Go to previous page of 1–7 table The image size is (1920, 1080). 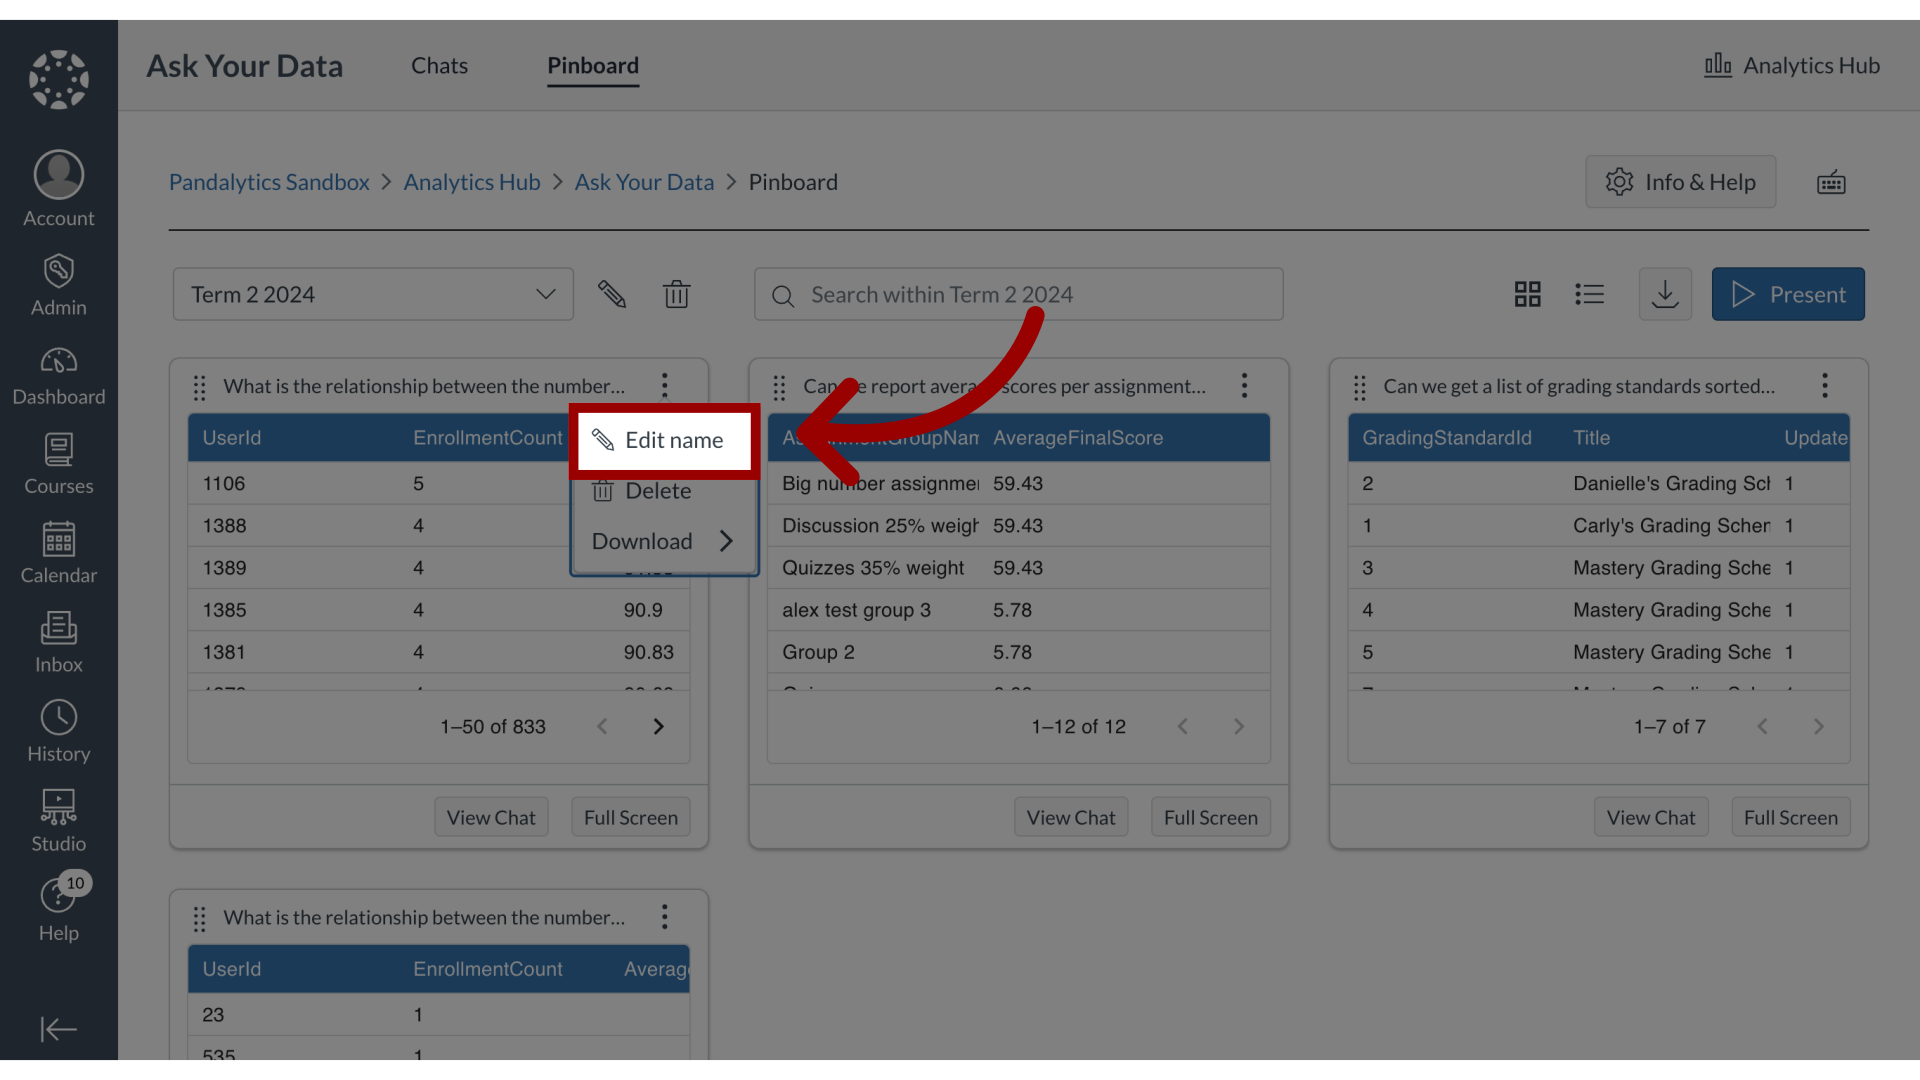point(1763,727)
